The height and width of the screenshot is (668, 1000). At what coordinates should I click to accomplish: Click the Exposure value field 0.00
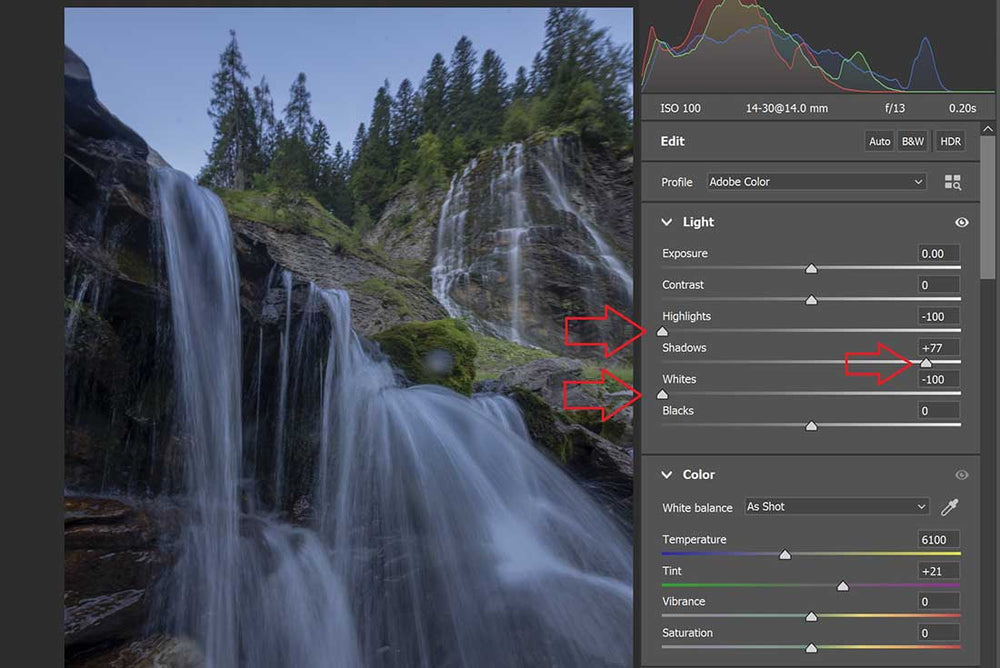(938, 253)
